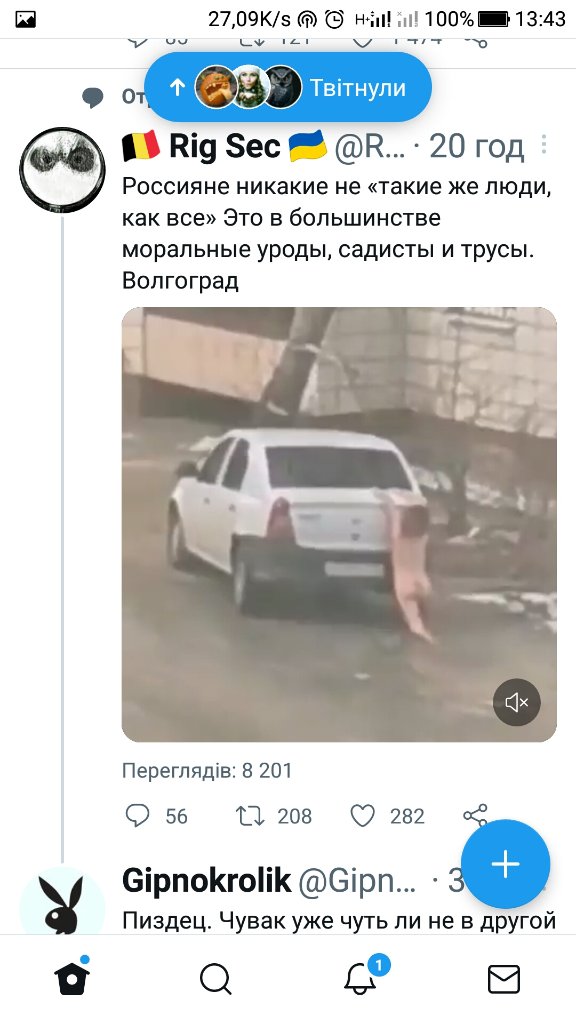This screenshot has height=1024, width=576.
Task: Tap the compose tweet plus button
Action: [x=505, y=864]
